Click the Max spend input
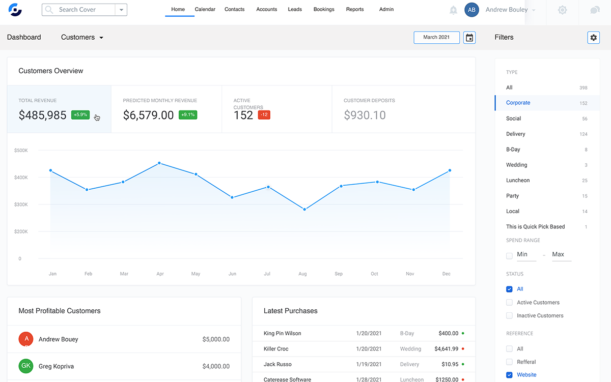 [561, 255]
